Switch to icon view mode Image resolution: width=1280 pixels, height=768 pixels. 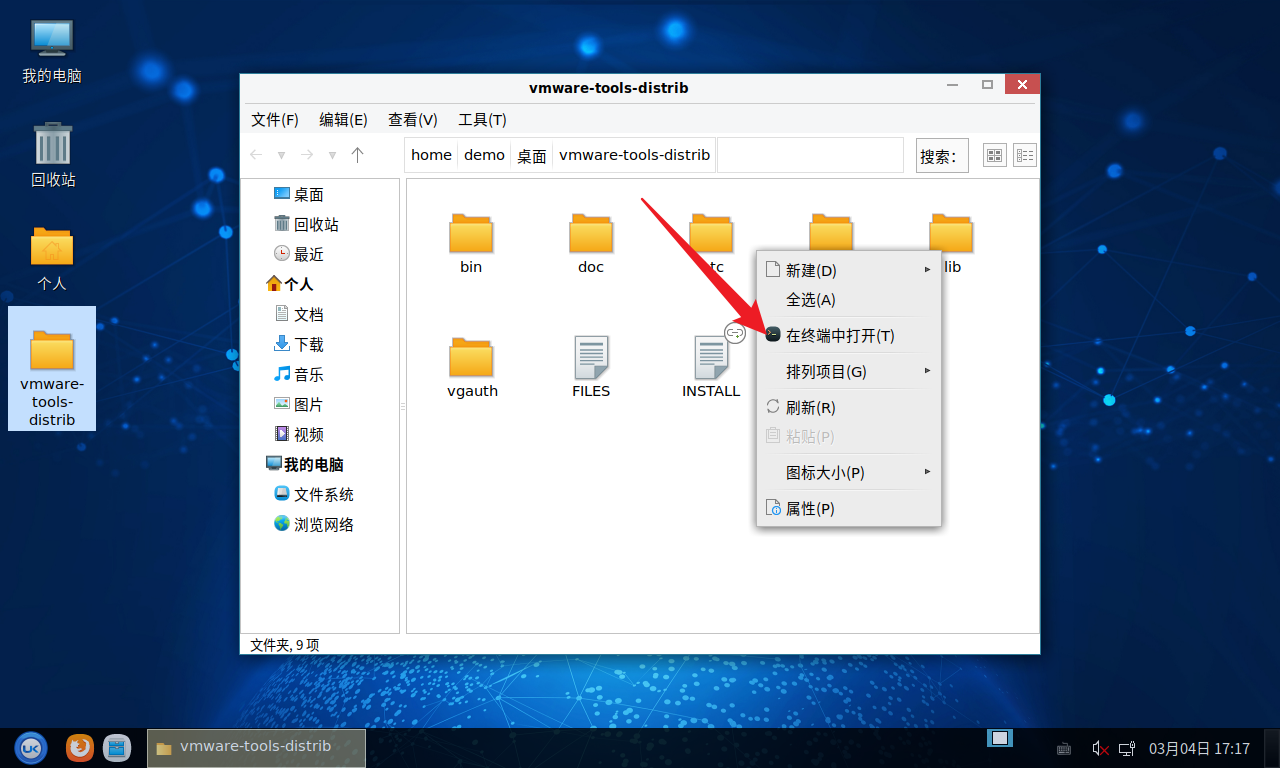[994, 155]
